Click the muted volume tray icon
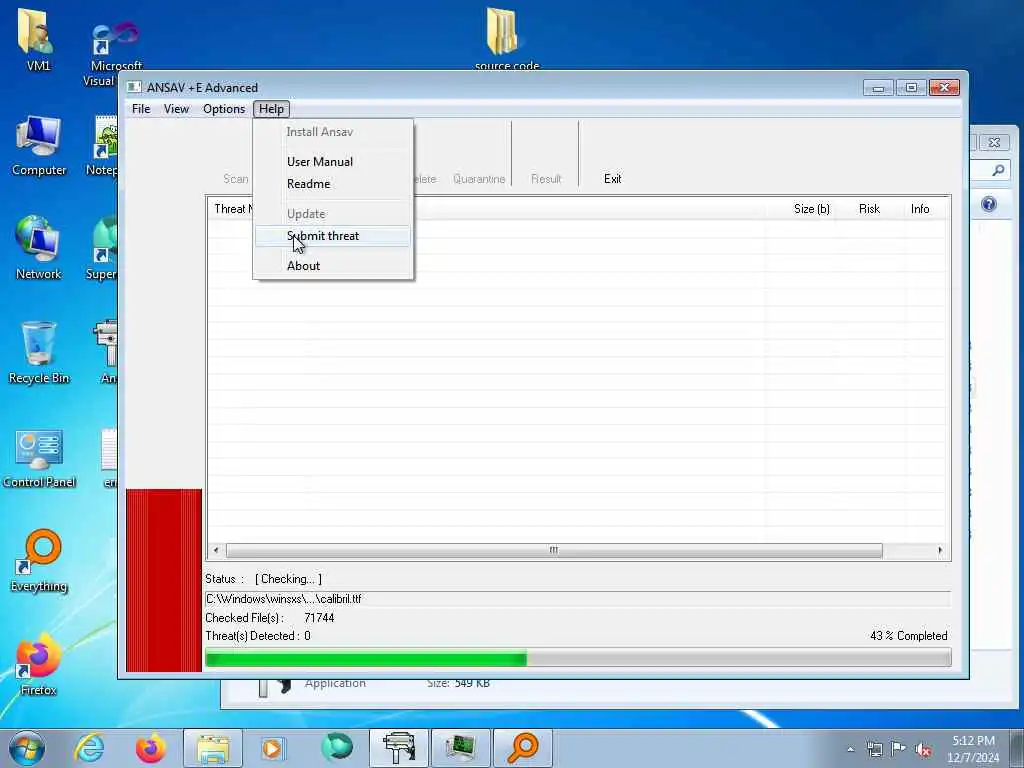The width and height of the screenshot is (1024, 768). (x=923, y=750)
